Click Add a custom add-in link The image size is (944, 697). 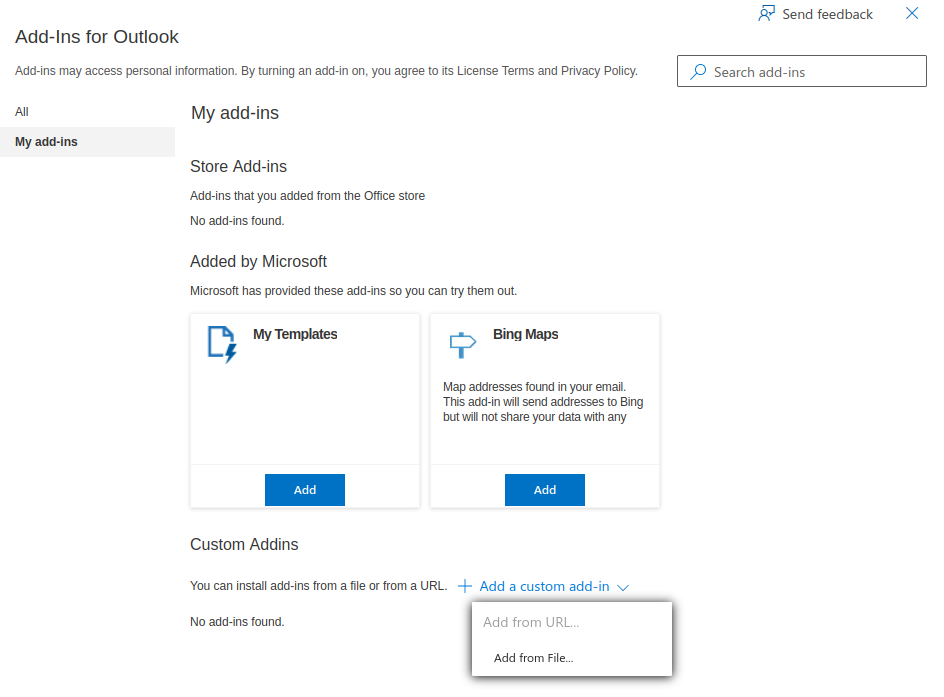(544, 586)
